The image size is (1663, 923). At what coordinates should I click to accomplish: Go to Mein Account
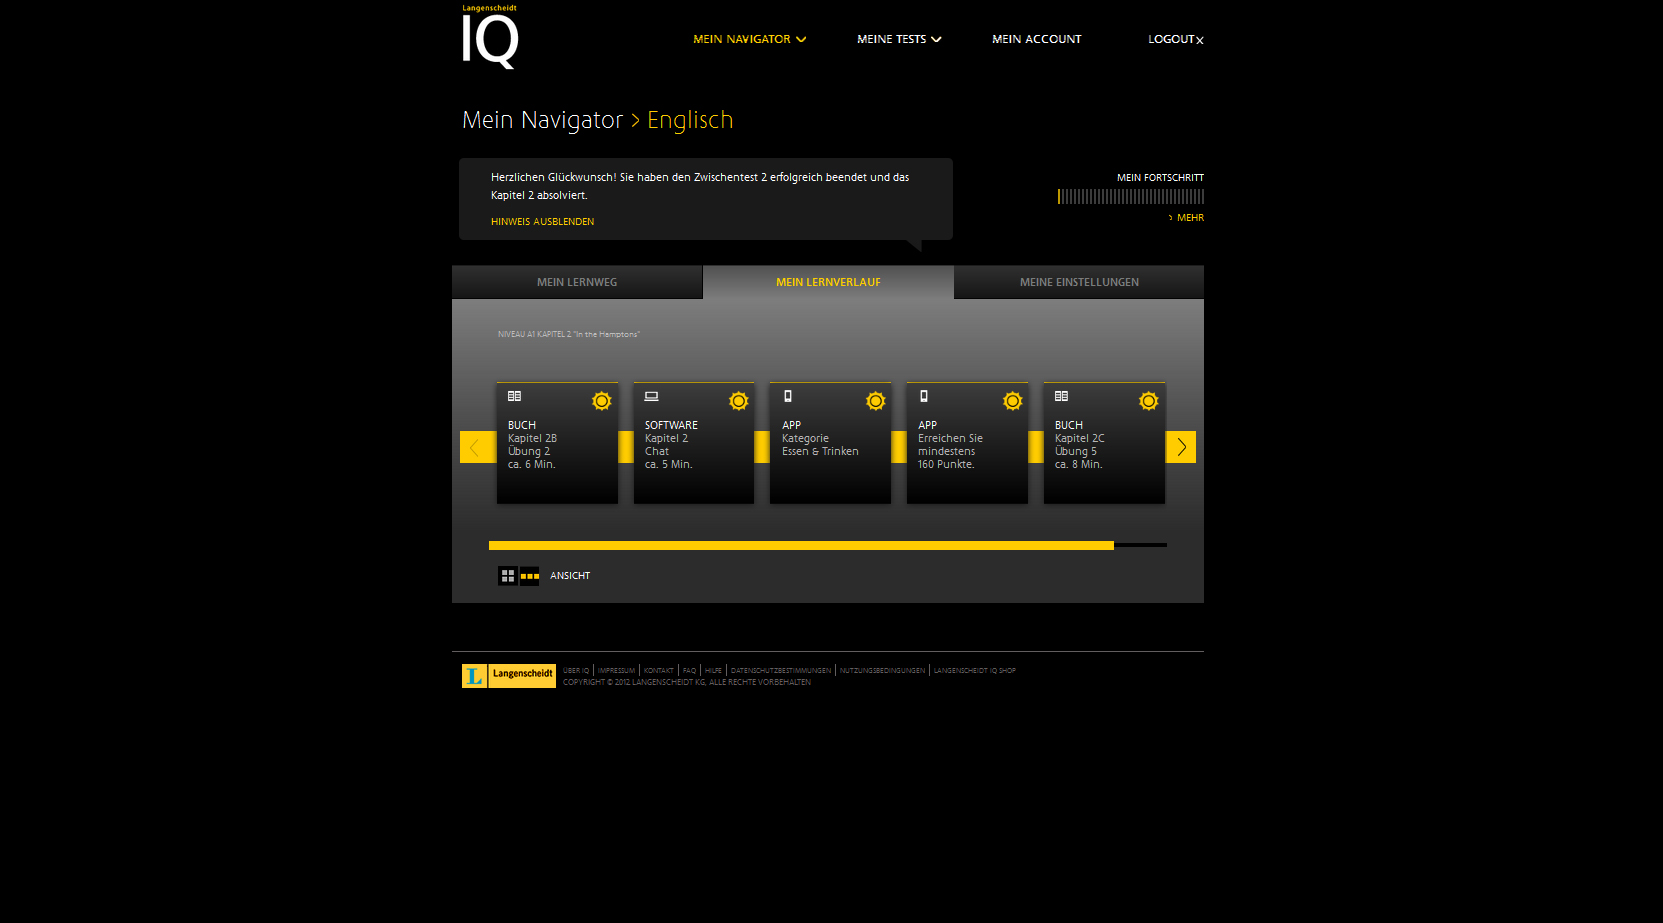[1036, 39]
